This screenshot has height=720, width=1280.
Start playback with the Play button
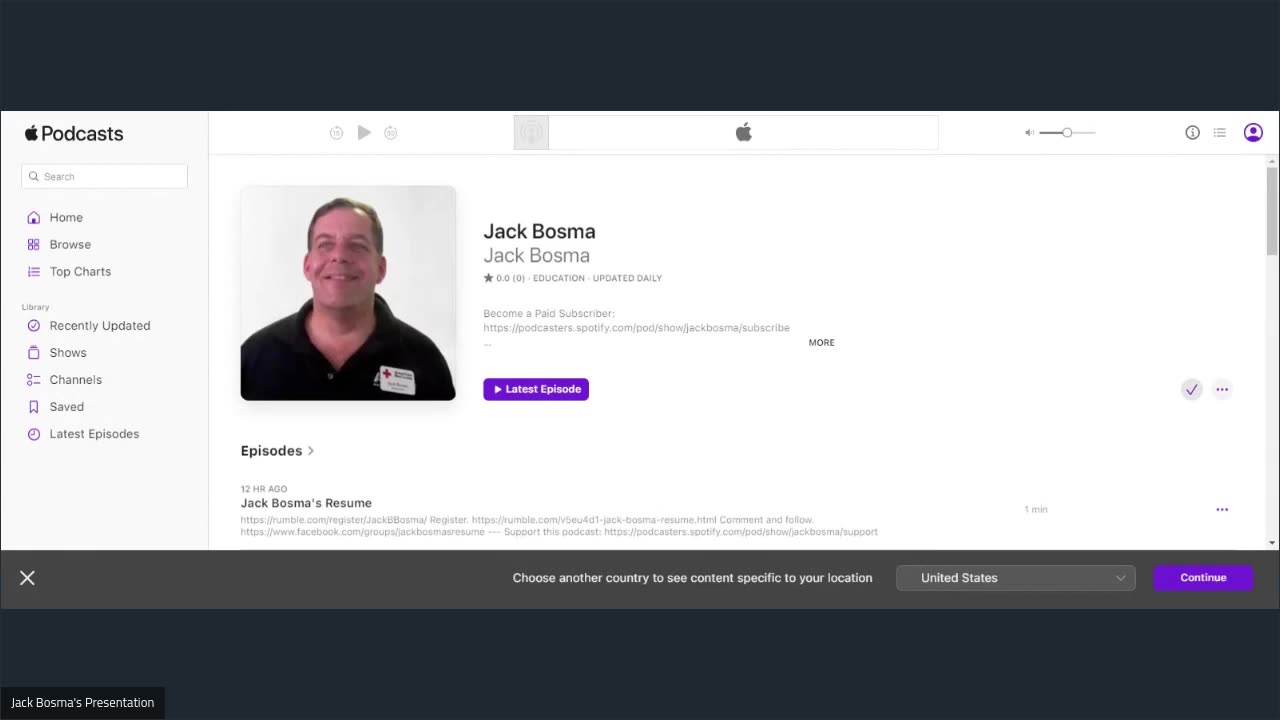coord(364,132)
